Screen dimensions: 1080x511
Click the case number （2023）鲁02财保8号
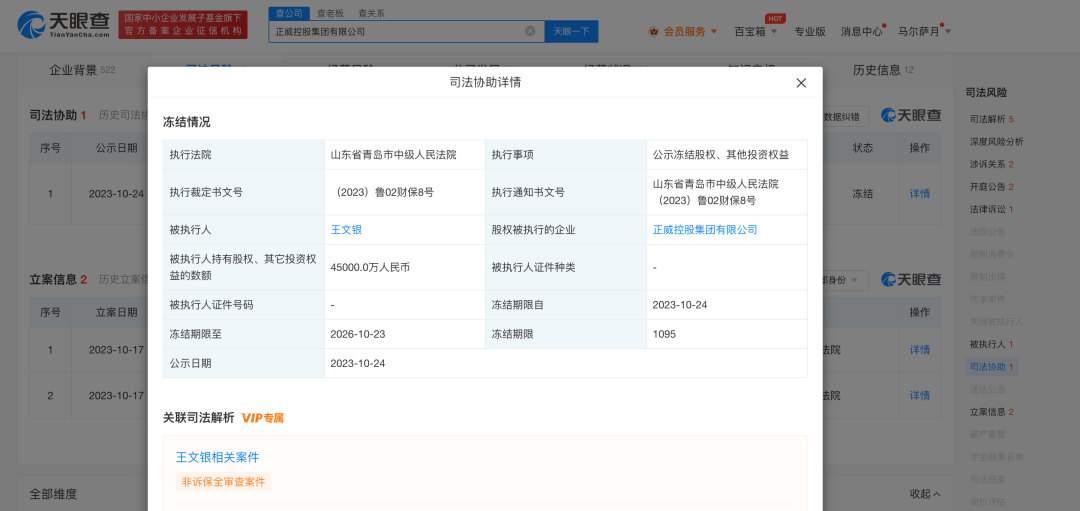pos(382,192)
